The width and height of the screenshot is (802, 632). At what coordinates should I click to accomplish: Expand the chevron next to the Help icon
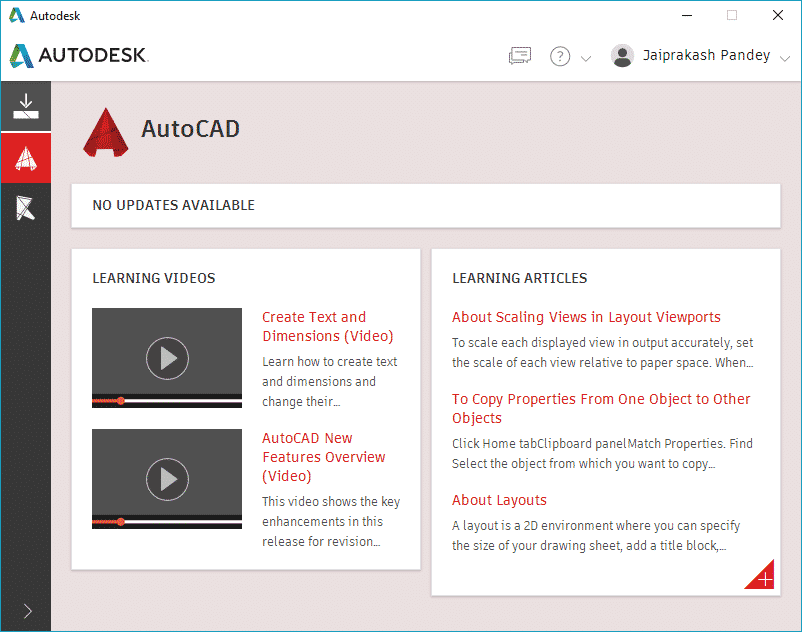[x=584, y=60]
